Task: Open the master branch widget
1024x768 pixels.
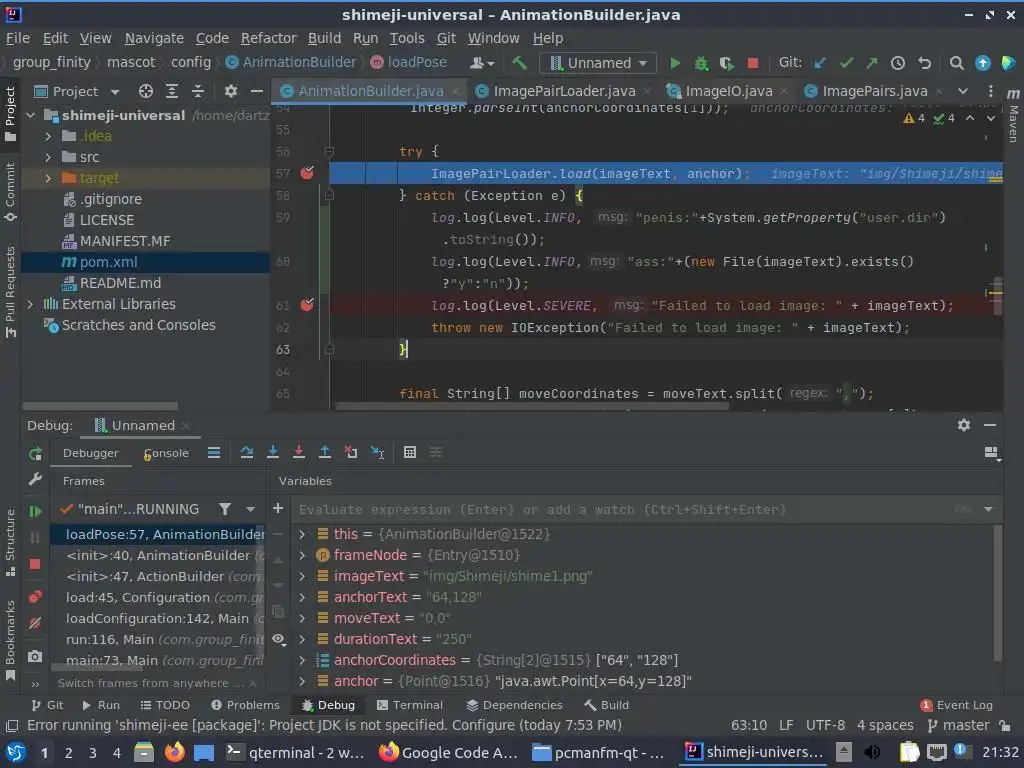Action: pos(959,726)
